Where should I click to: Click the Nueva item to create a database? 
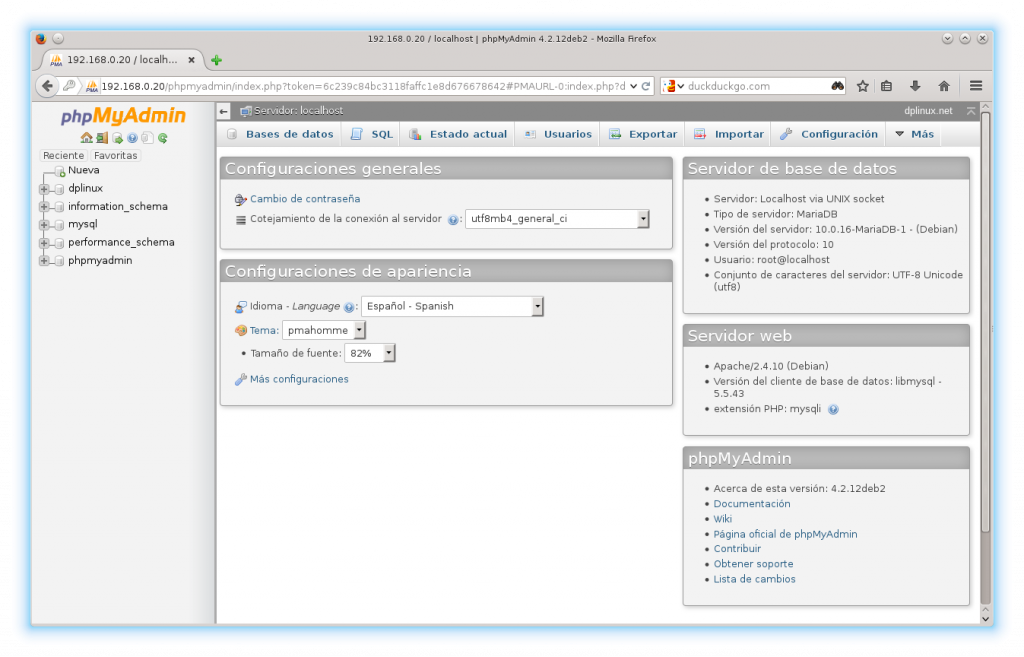84,170
